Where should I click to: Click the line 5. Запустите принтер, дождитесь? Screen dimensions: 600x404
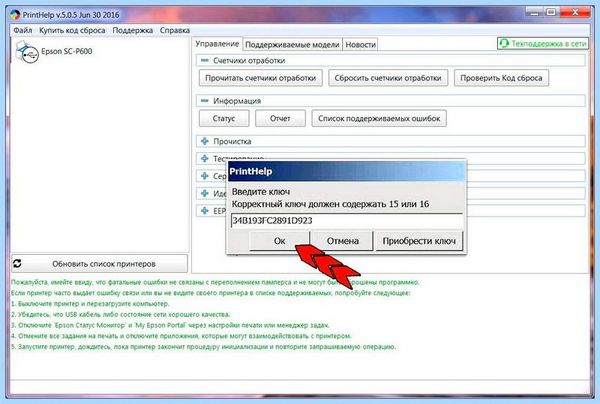(203, 347)
